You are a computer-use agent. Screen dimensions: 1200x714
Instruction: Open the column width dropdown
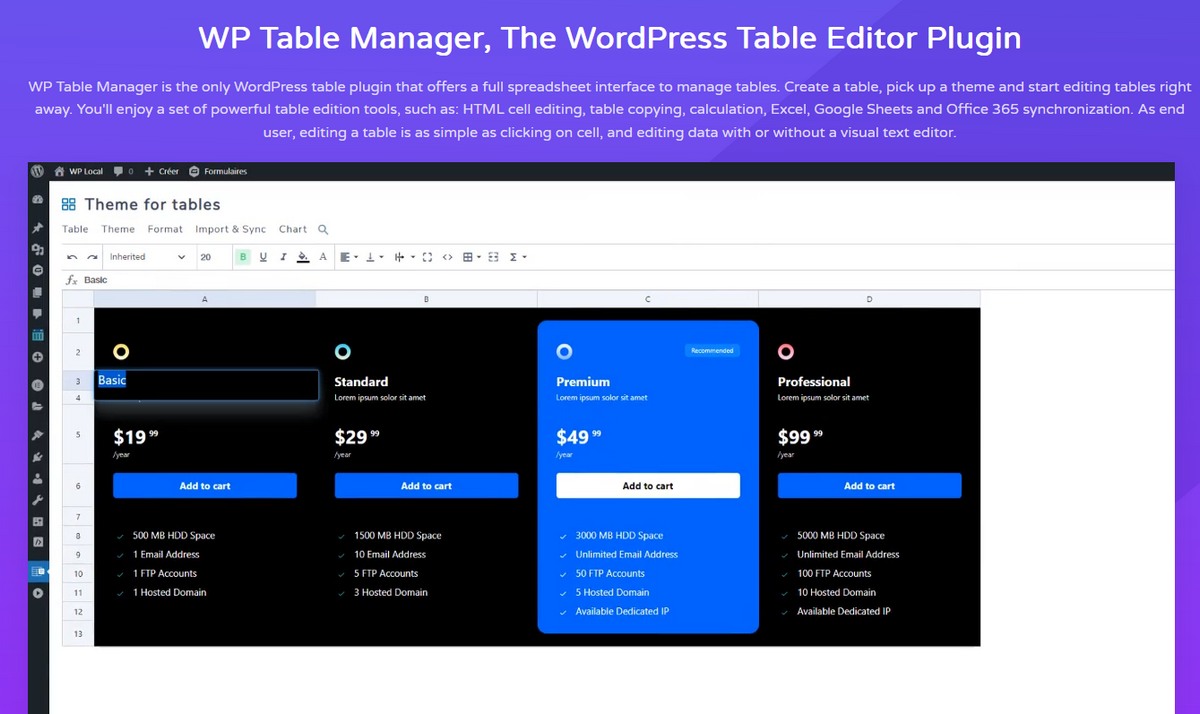404,257
